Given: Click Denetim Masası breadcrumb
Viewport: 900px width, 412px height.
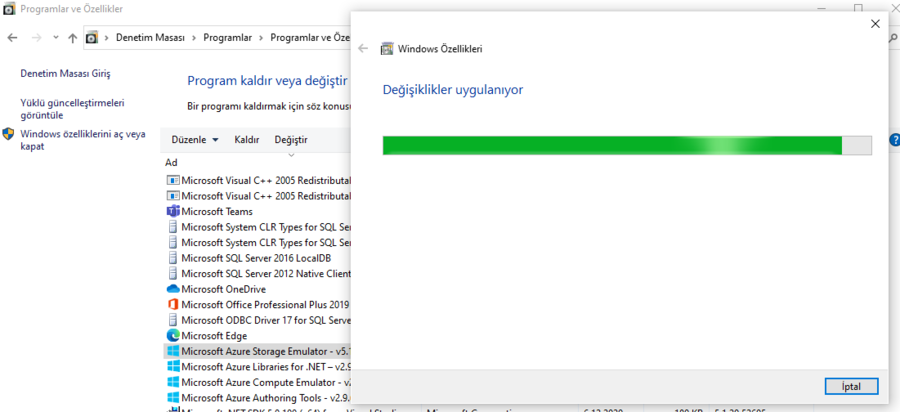Looking at the screenshot, I should tap(150, 38).
